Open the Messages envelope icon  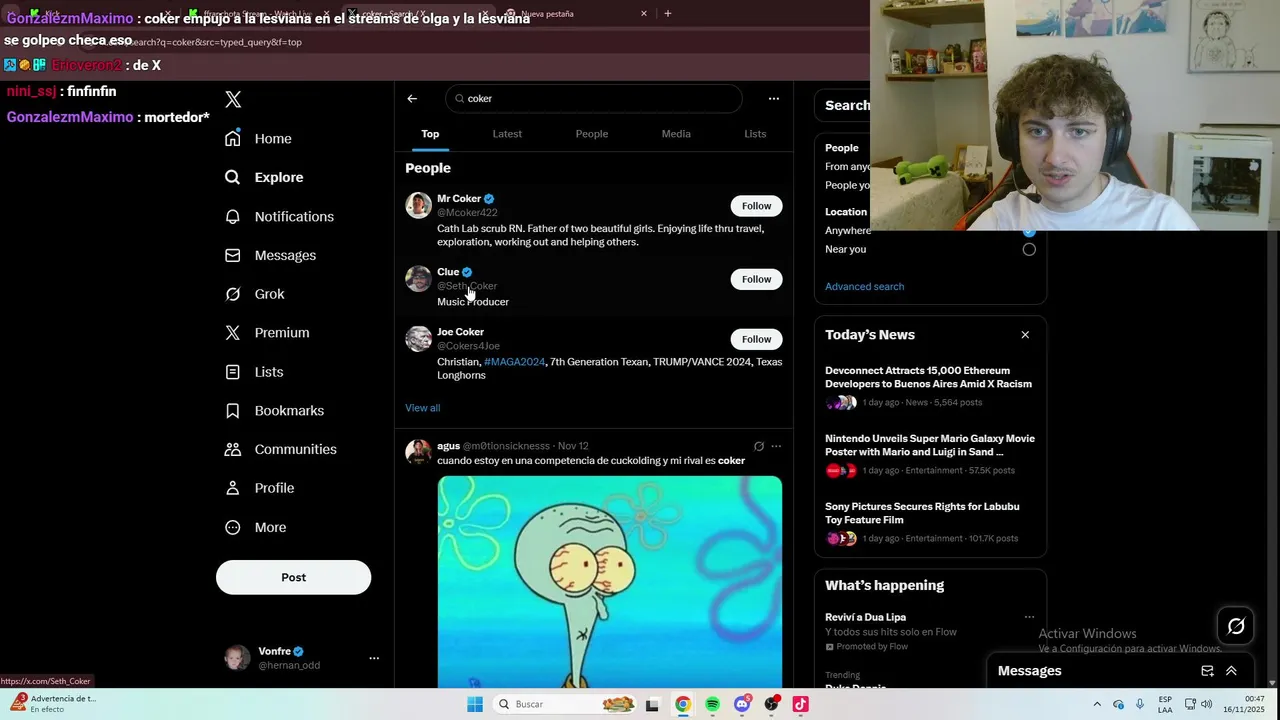(x=233, y=255)
